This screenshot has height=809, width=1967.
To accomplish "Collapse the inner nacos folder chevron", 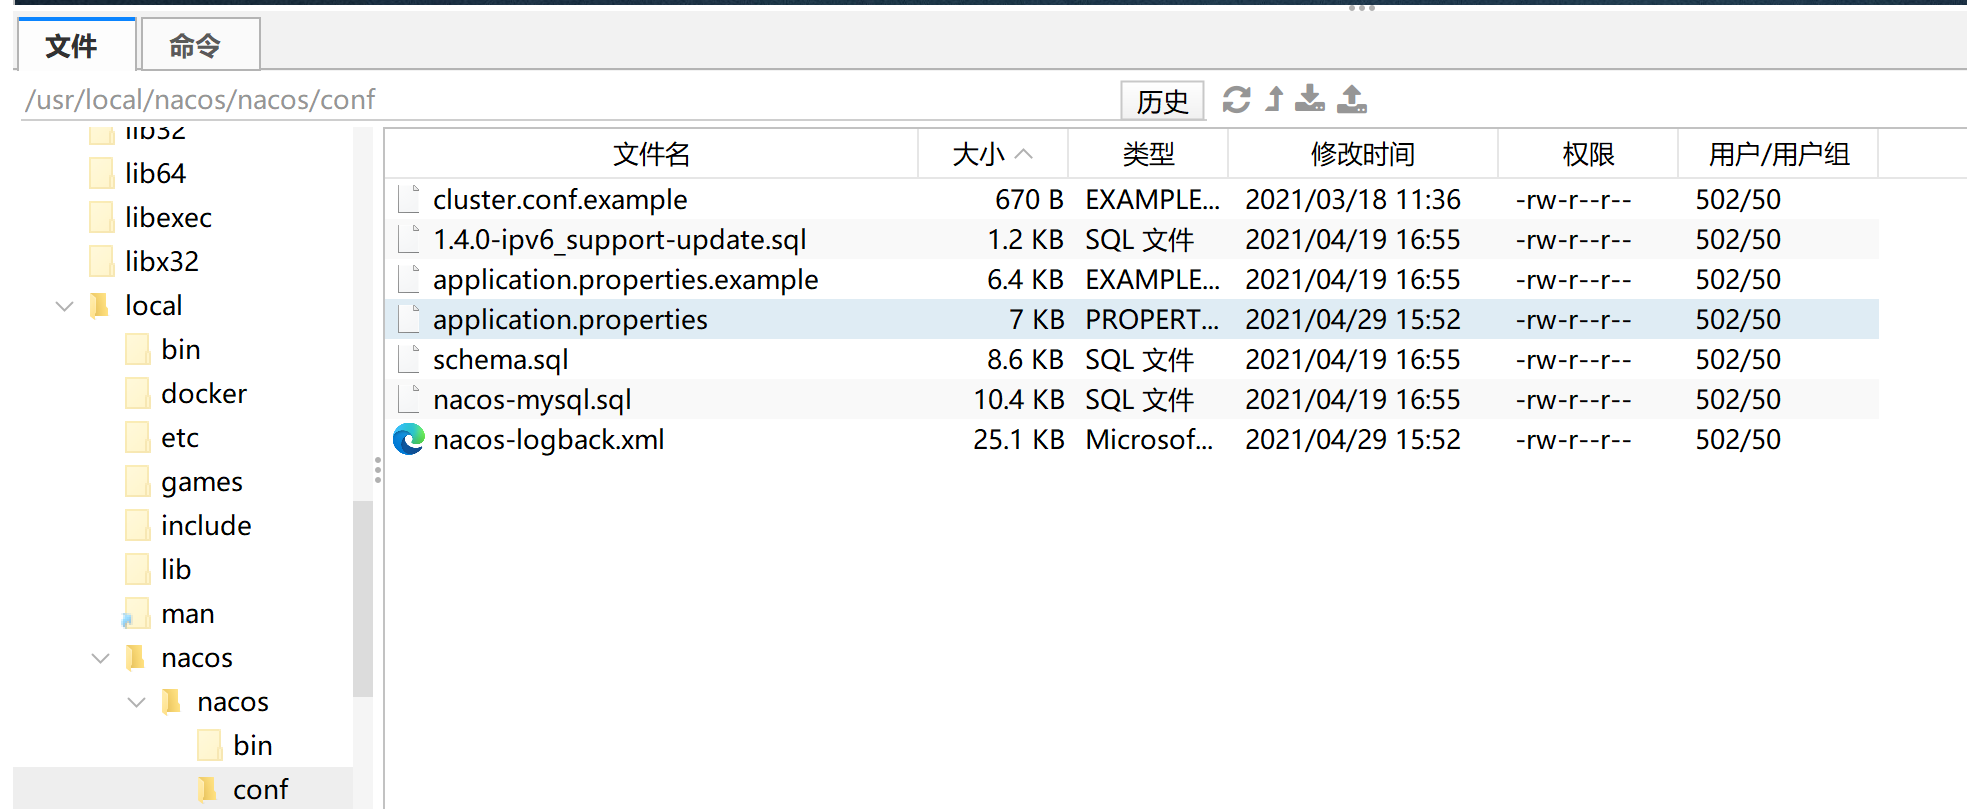I will 137,702.
